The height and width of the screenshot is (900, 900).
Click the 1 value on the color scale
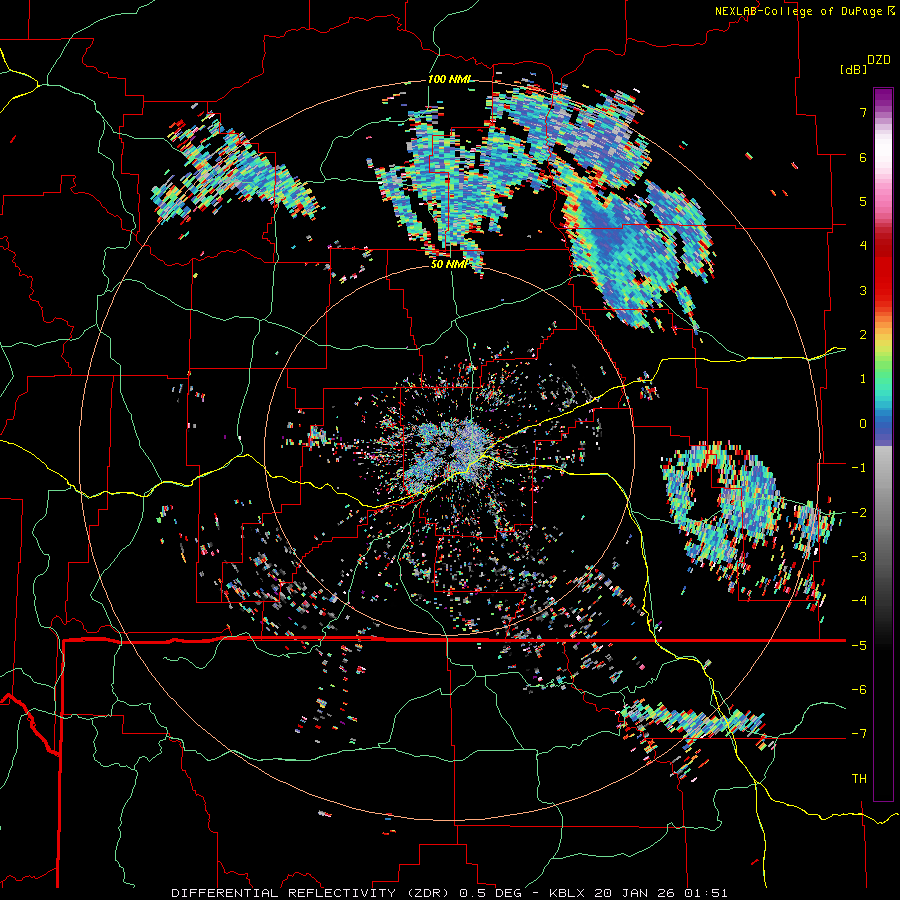coord(863,379)
